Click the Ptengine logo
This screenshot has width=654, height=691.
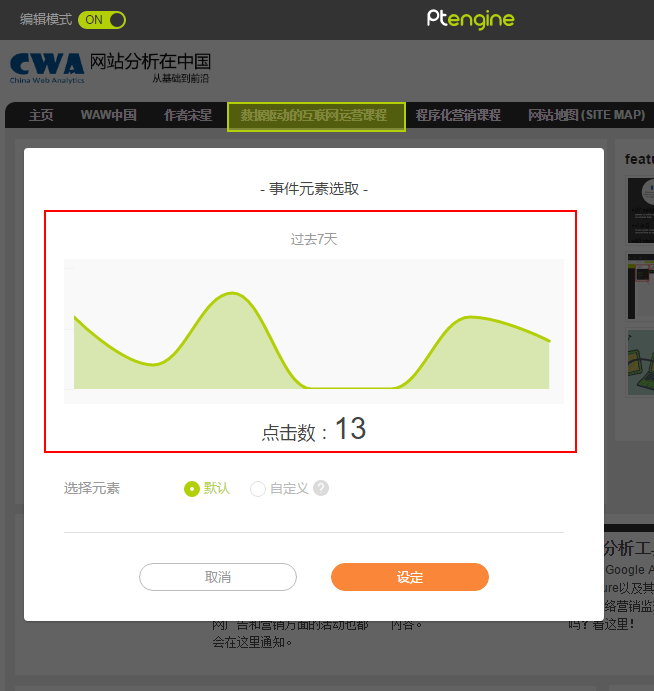(x=470, y=19)
